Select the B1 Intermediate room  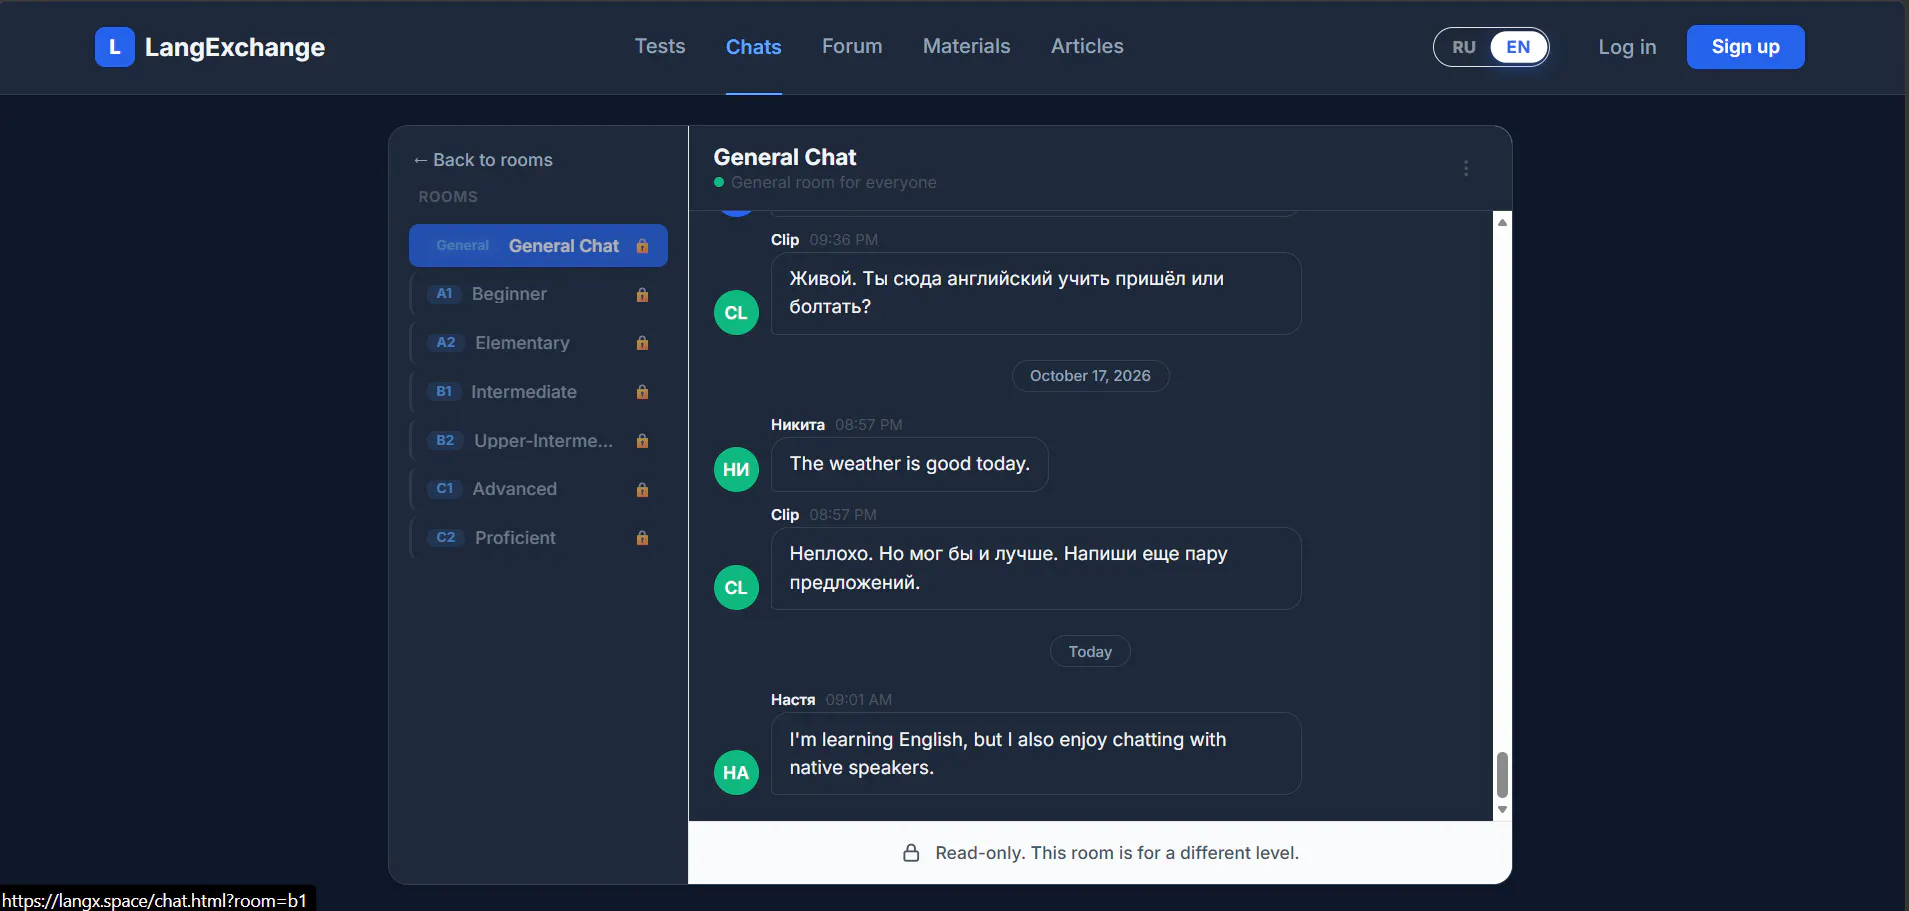coord(538,392)
